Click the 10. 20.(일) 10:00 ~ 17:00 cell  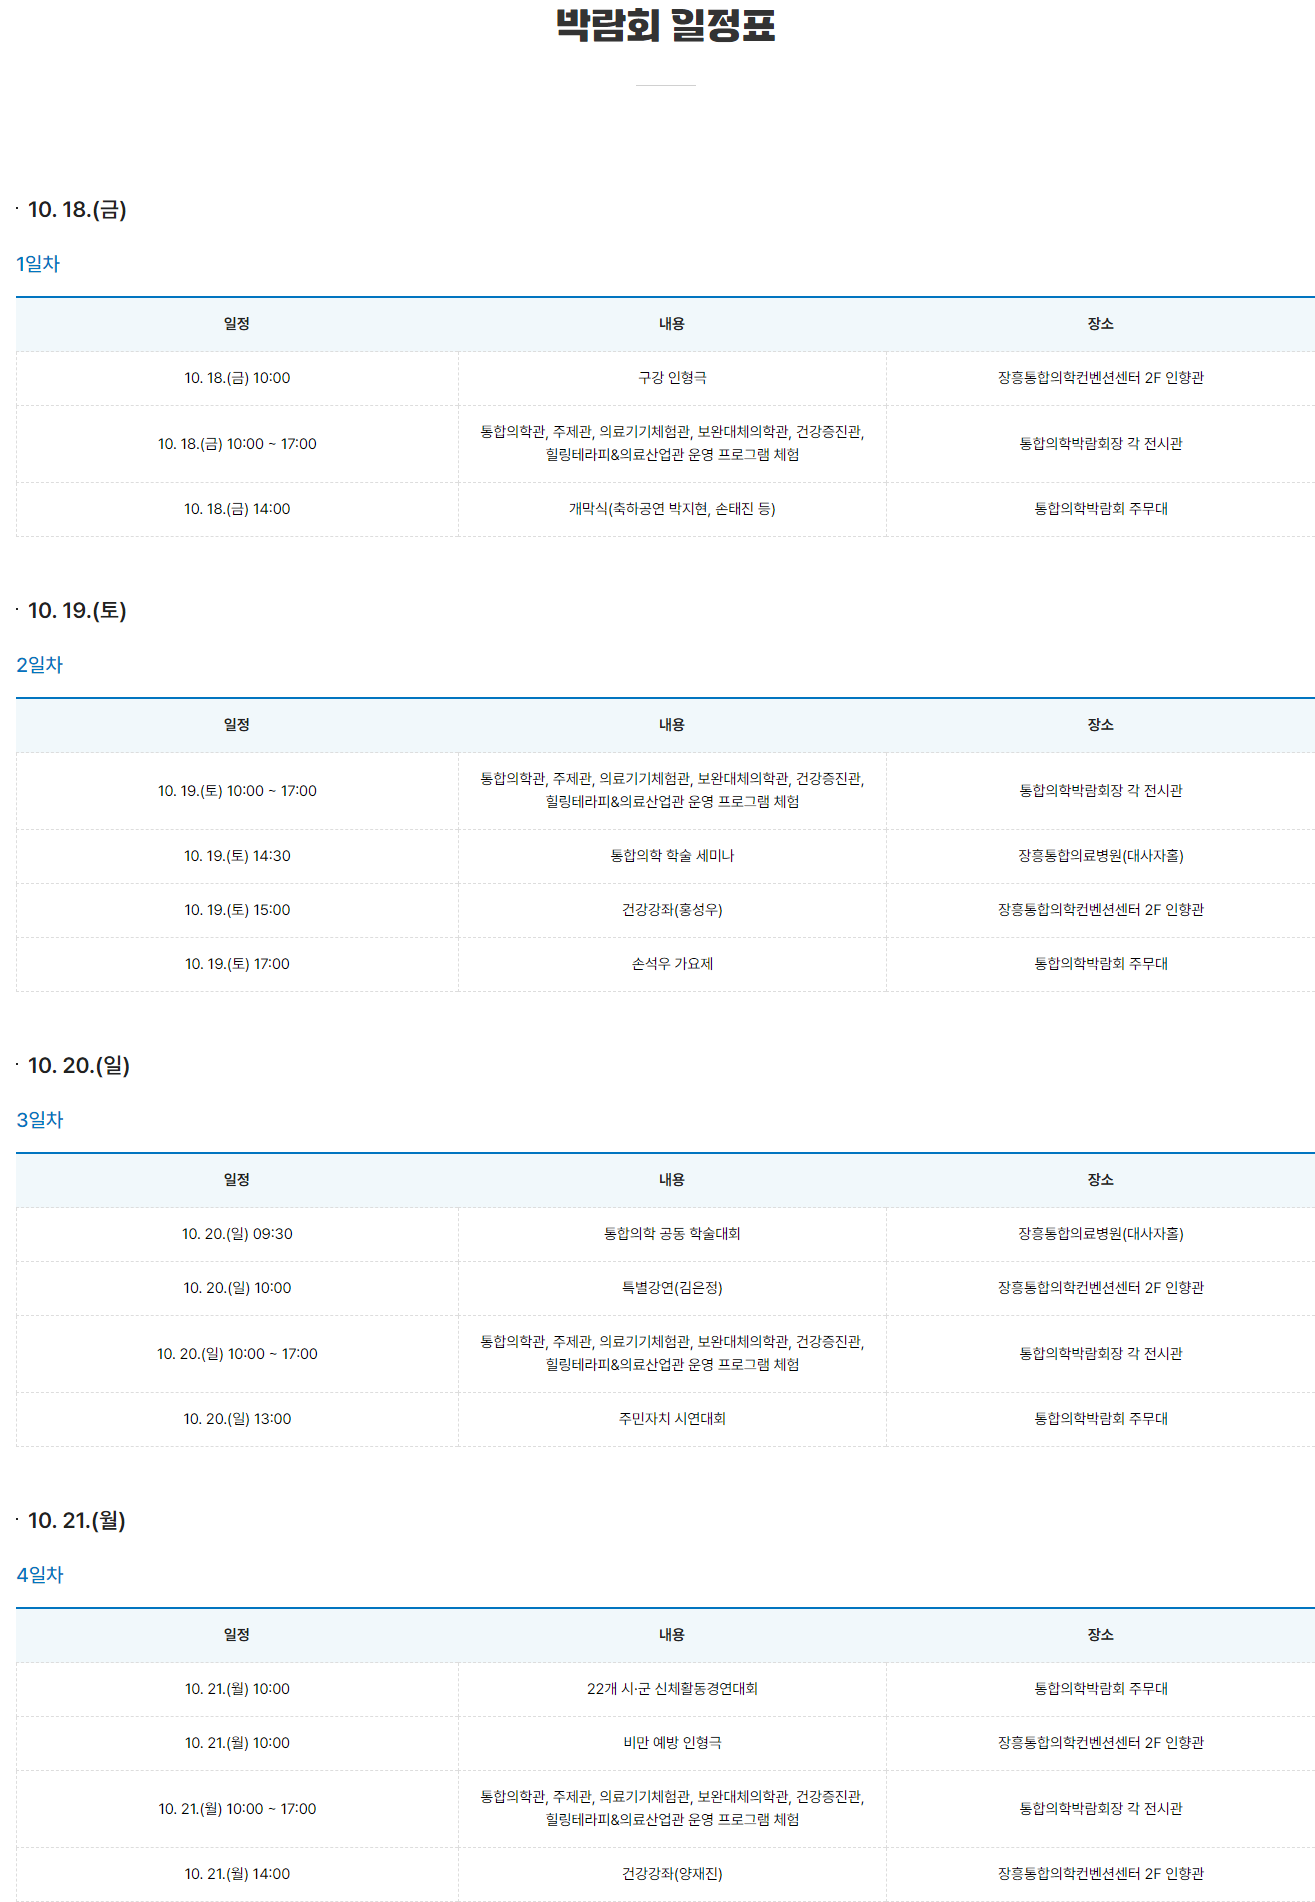[x=237, y=1354]
